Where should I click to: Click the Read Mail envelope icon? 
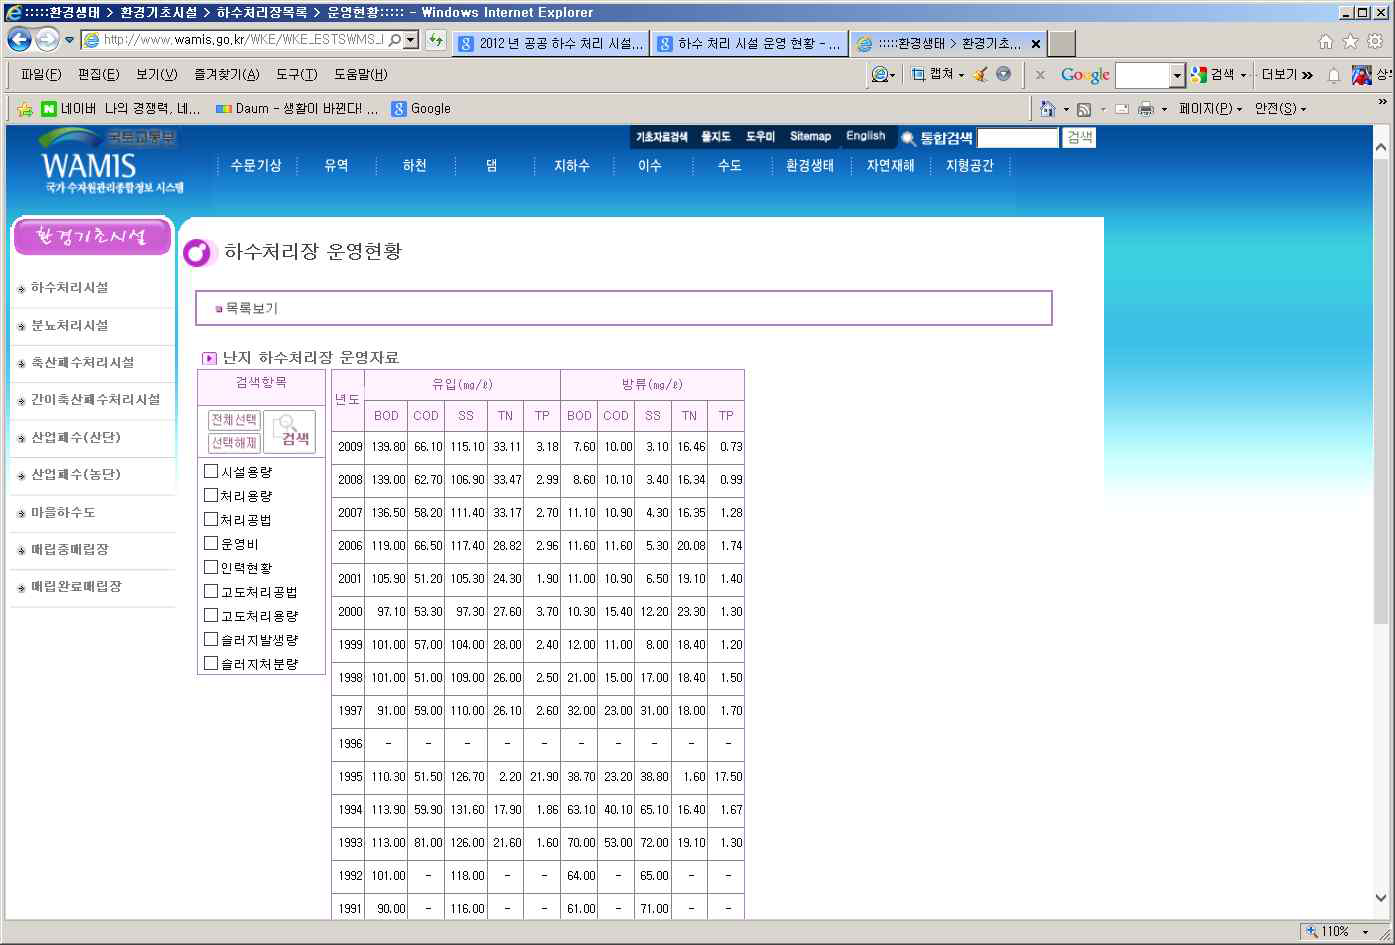(x=1122, y=109)
